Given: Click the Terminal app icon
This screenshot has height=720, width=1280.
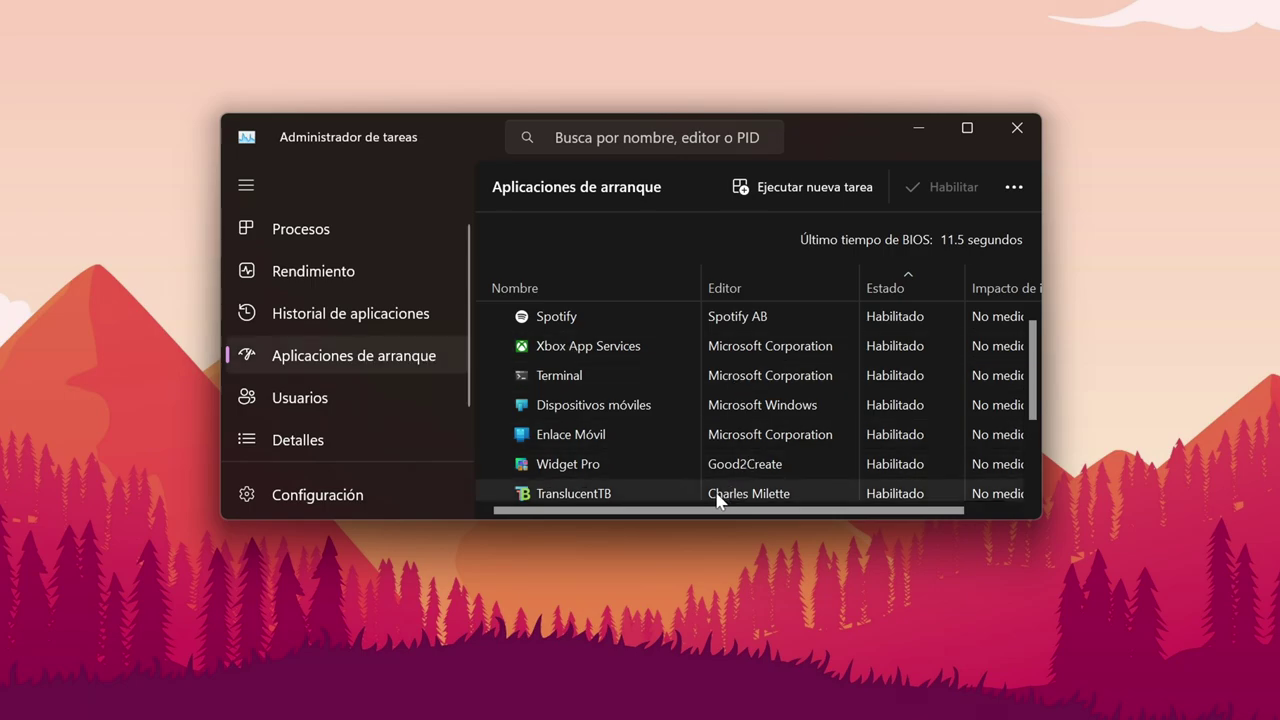Looking at the screenshot, I should coord(521,375).
